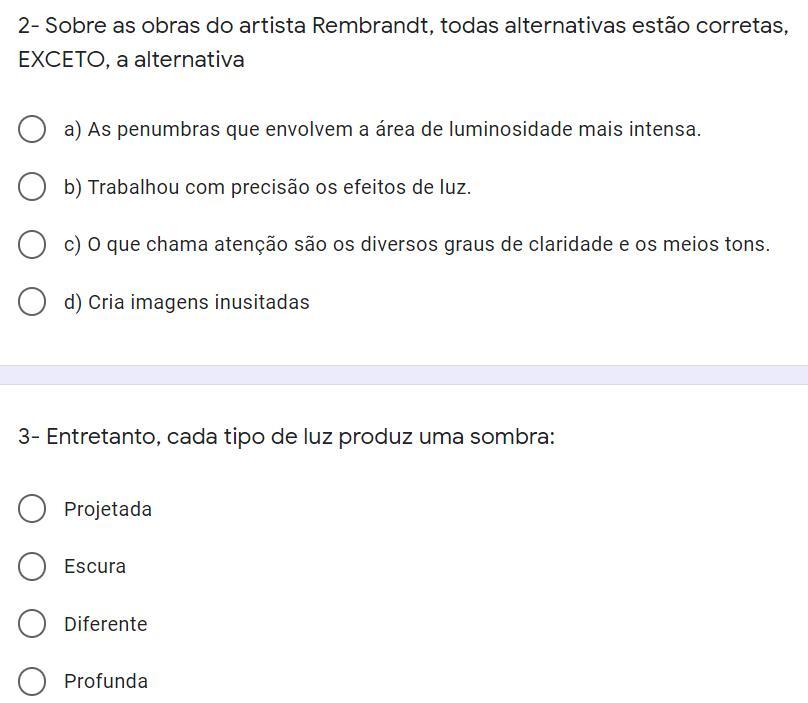Select the Profunda radio button

click(32, 681)
